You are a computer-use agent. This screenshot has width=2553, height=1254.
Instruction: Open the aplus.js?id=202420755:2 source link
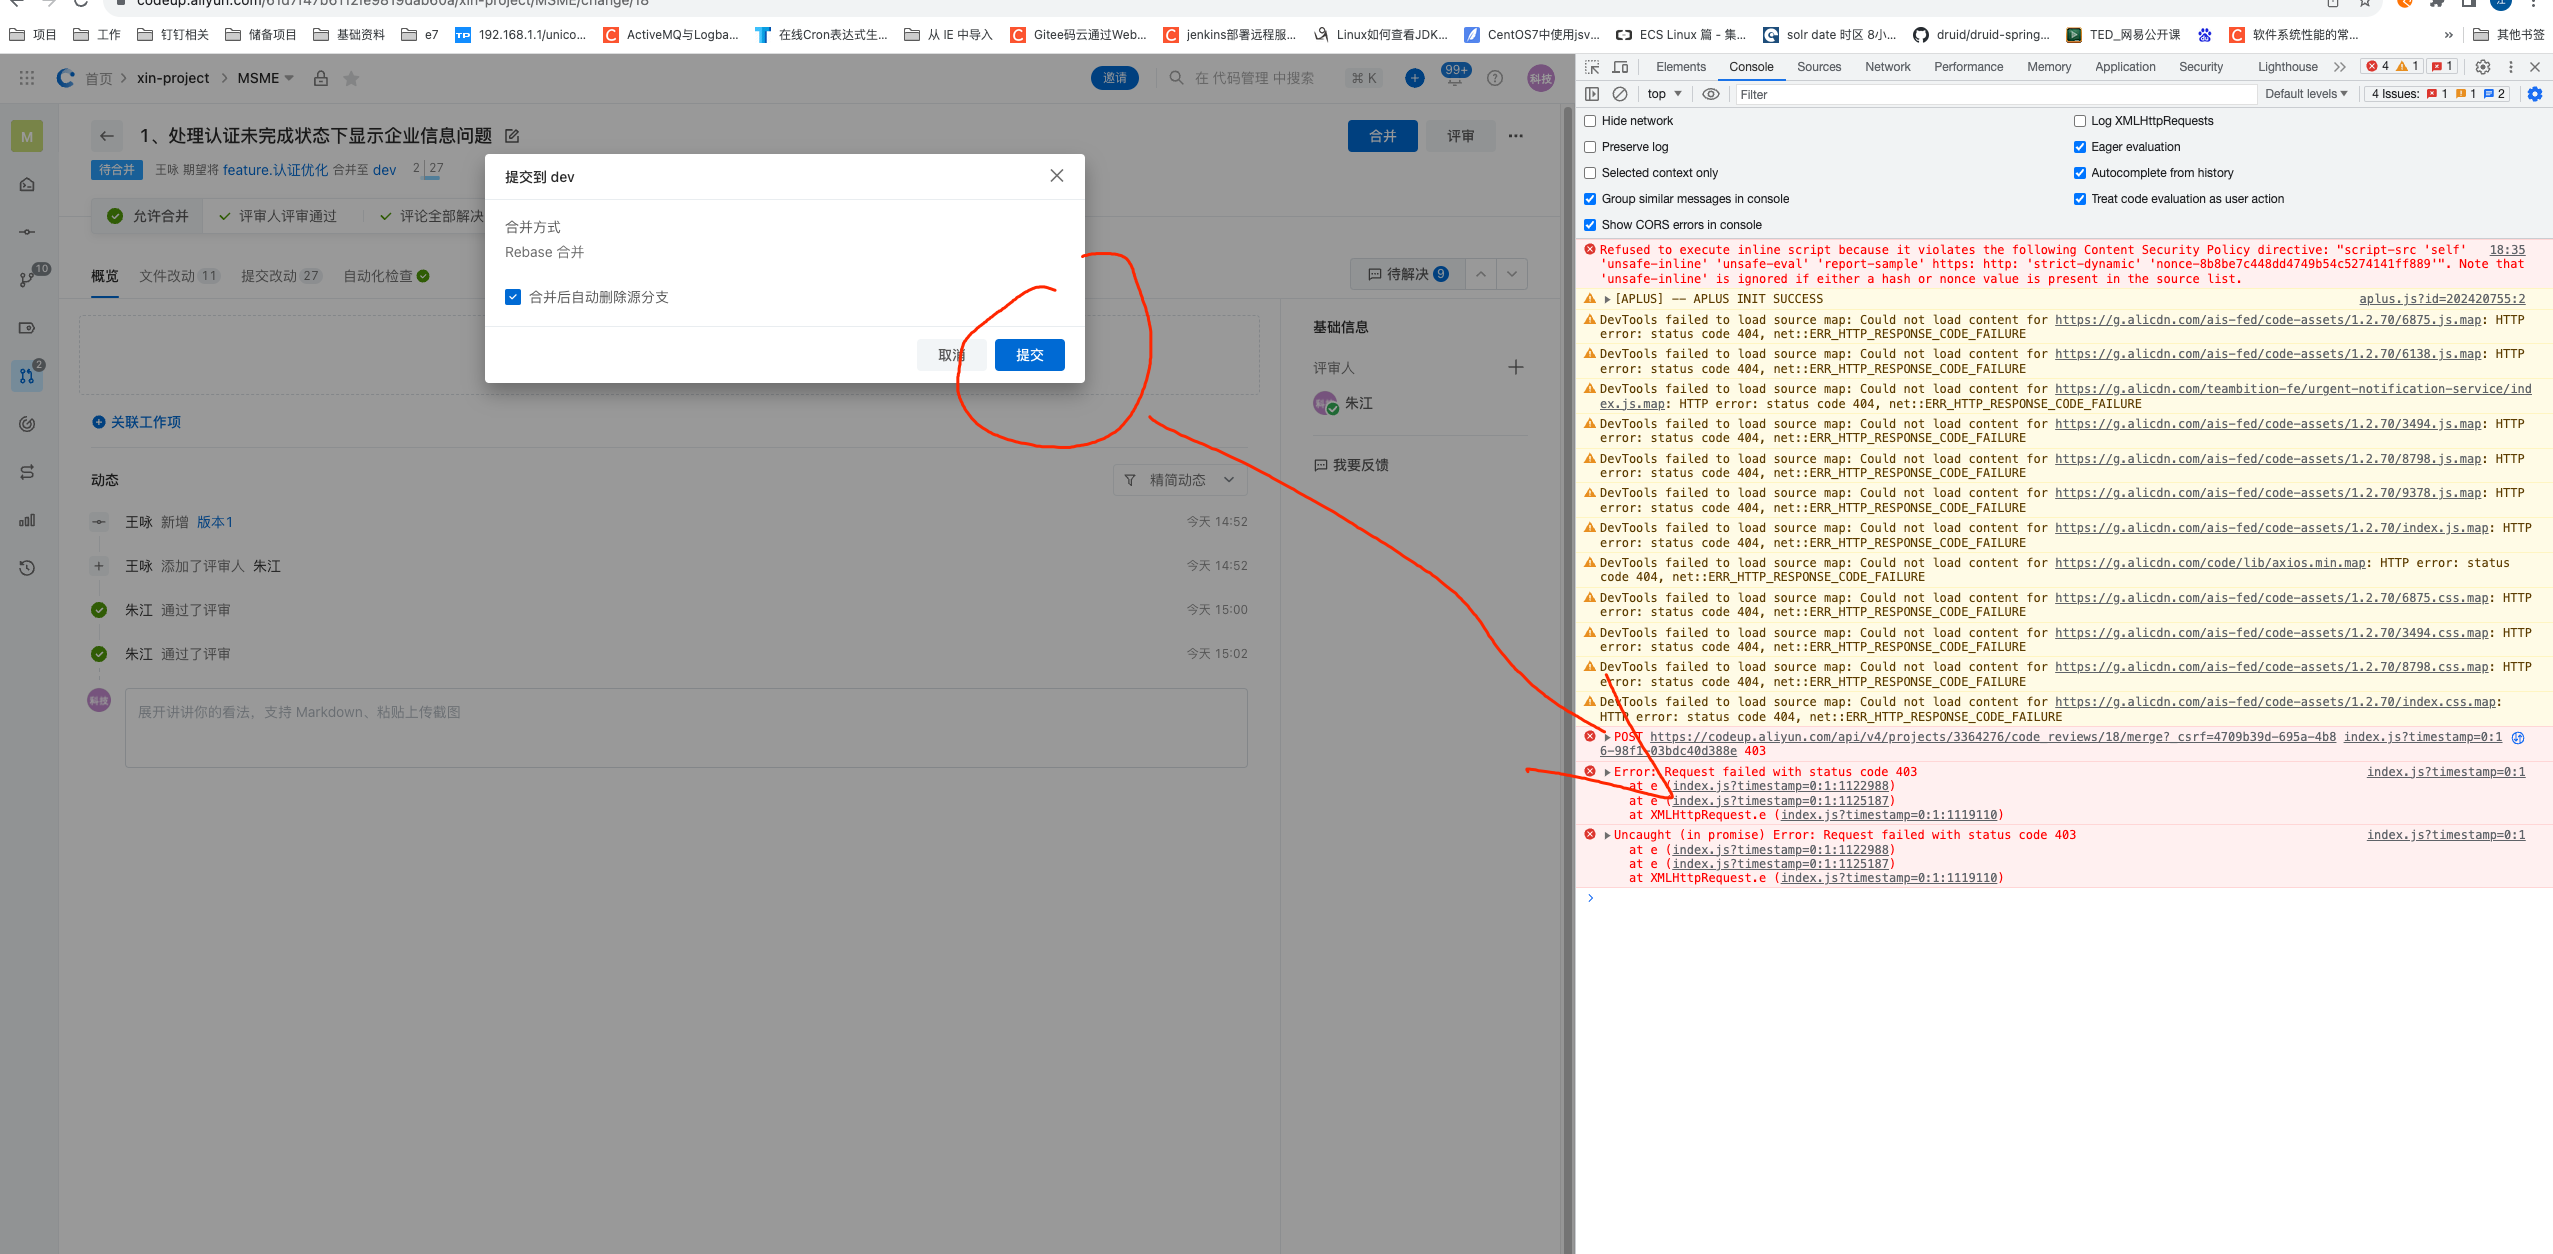point(2442,299)
